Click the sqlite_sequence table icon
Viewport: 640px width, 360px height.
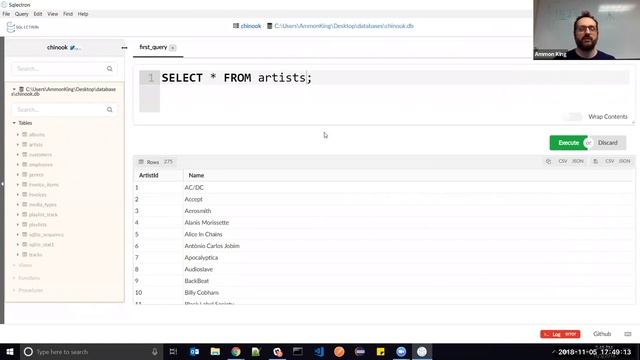[x=24, y=234]
